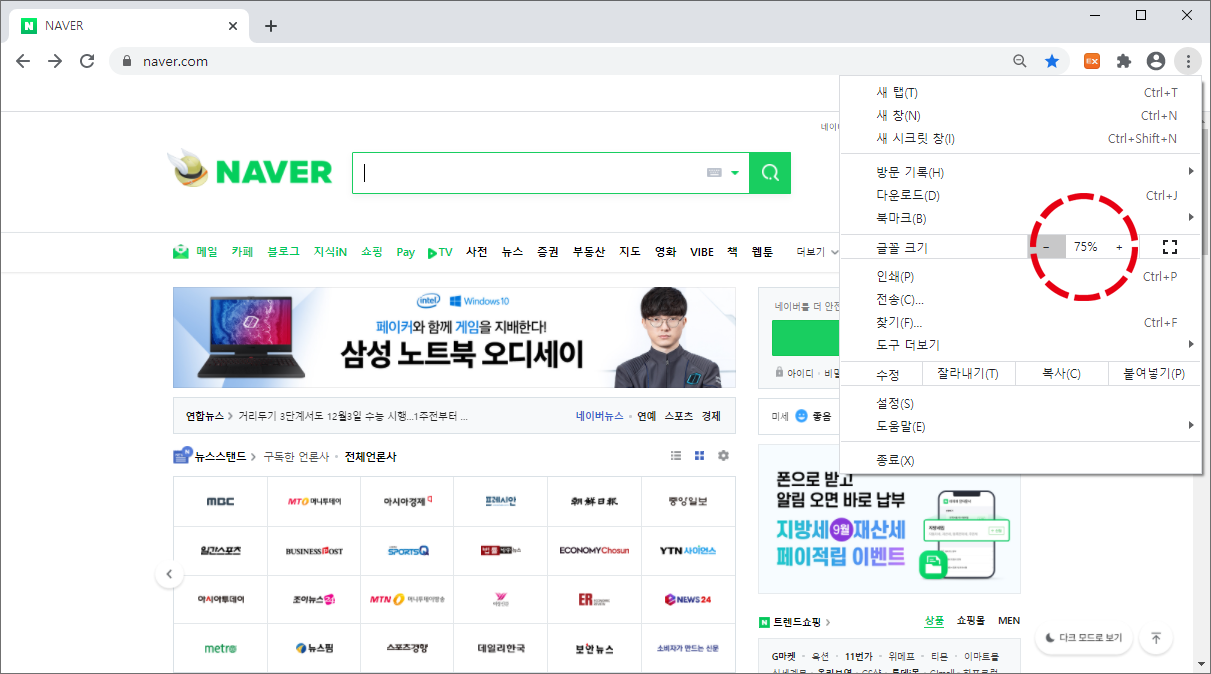This screenshot has height=674, width=1211.
Task: Click 붙여넣기(P) paste button
Action: (x=1154, y=374)
